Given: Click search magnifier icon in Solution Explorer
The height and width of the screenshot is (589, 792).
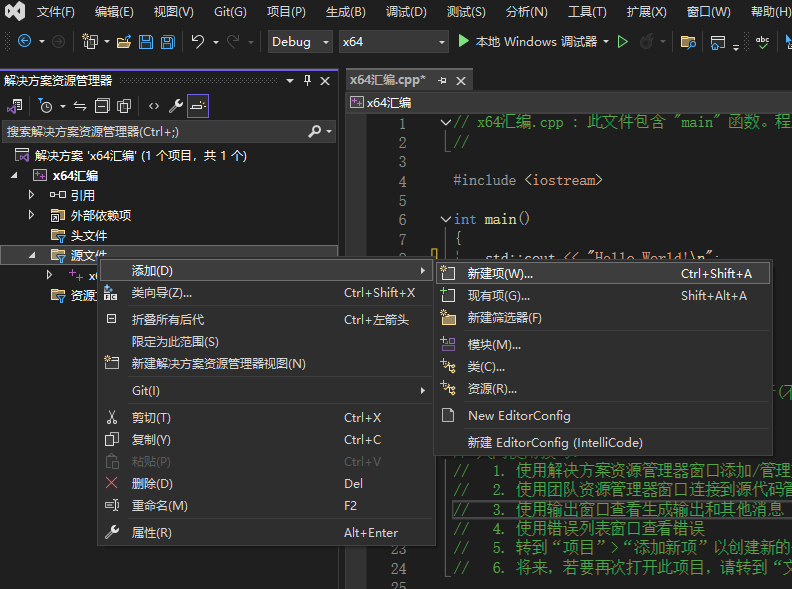Looking at the screenshot, I should [315, 131].
